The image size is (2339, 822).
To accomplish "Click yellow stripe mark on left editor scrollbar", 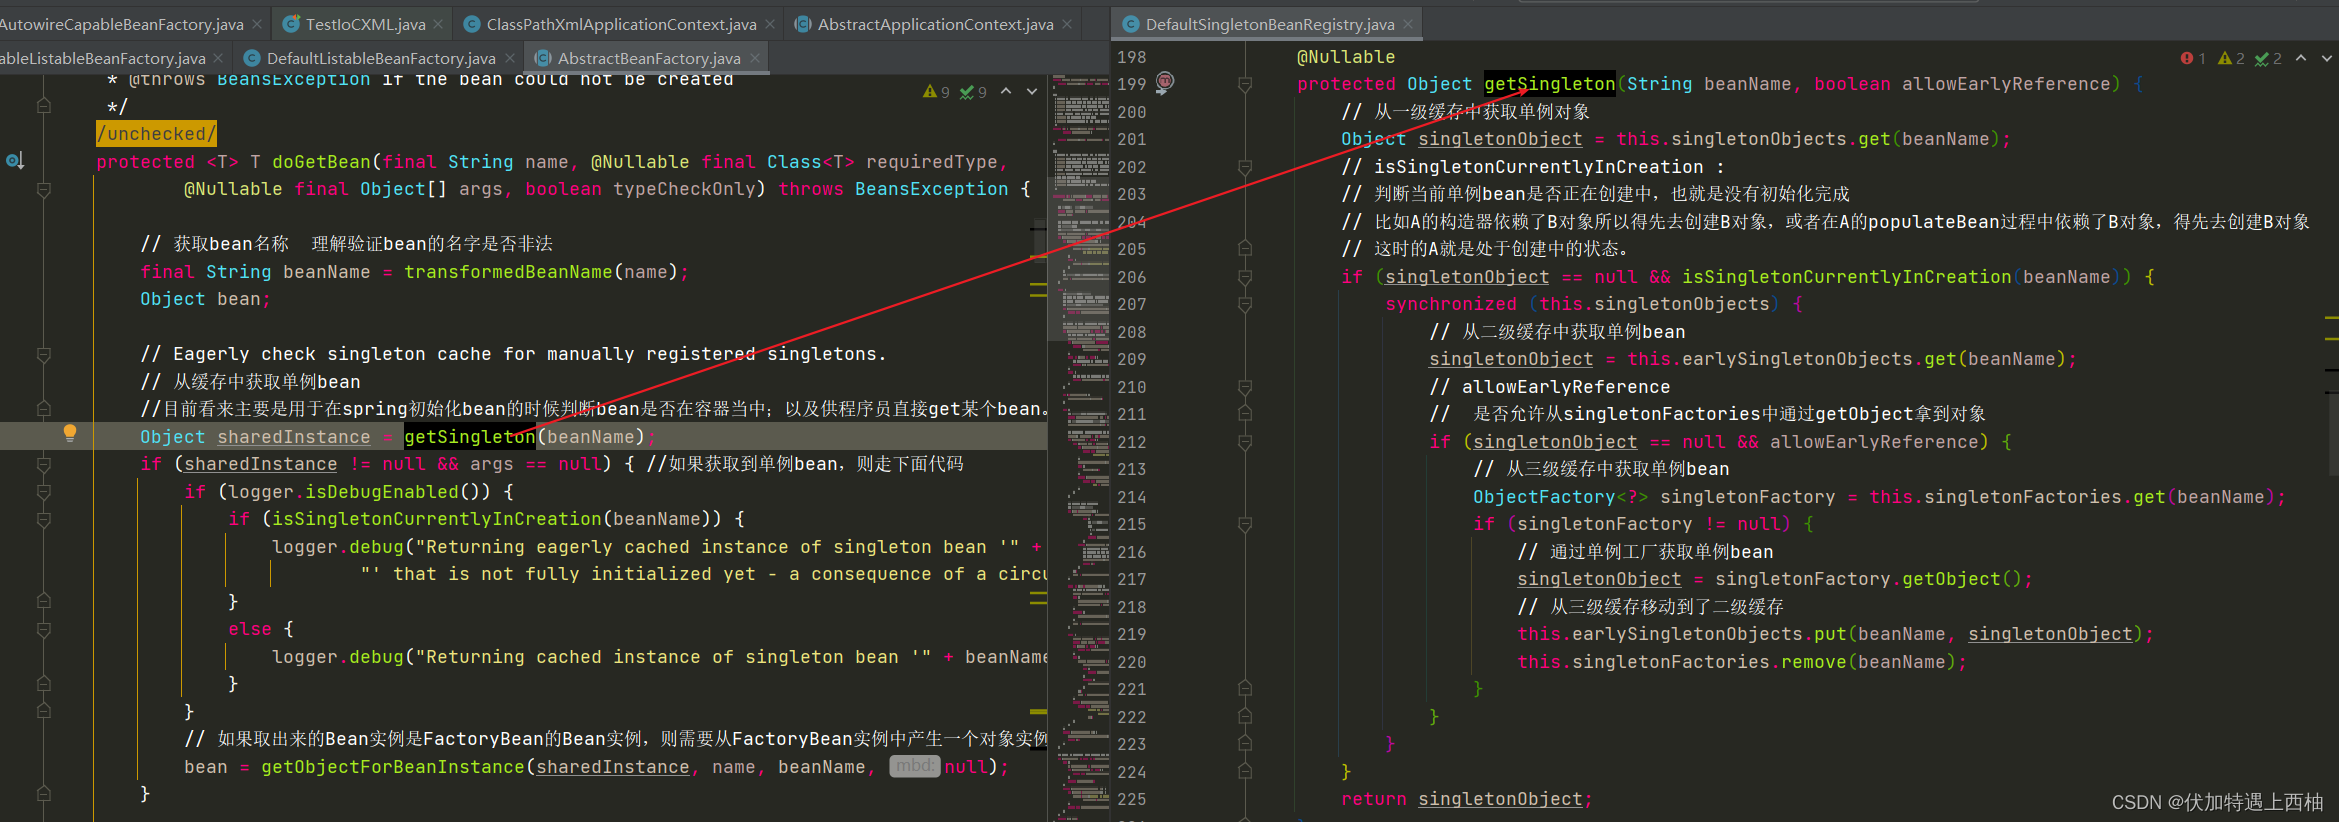I will coord(1039,285).
